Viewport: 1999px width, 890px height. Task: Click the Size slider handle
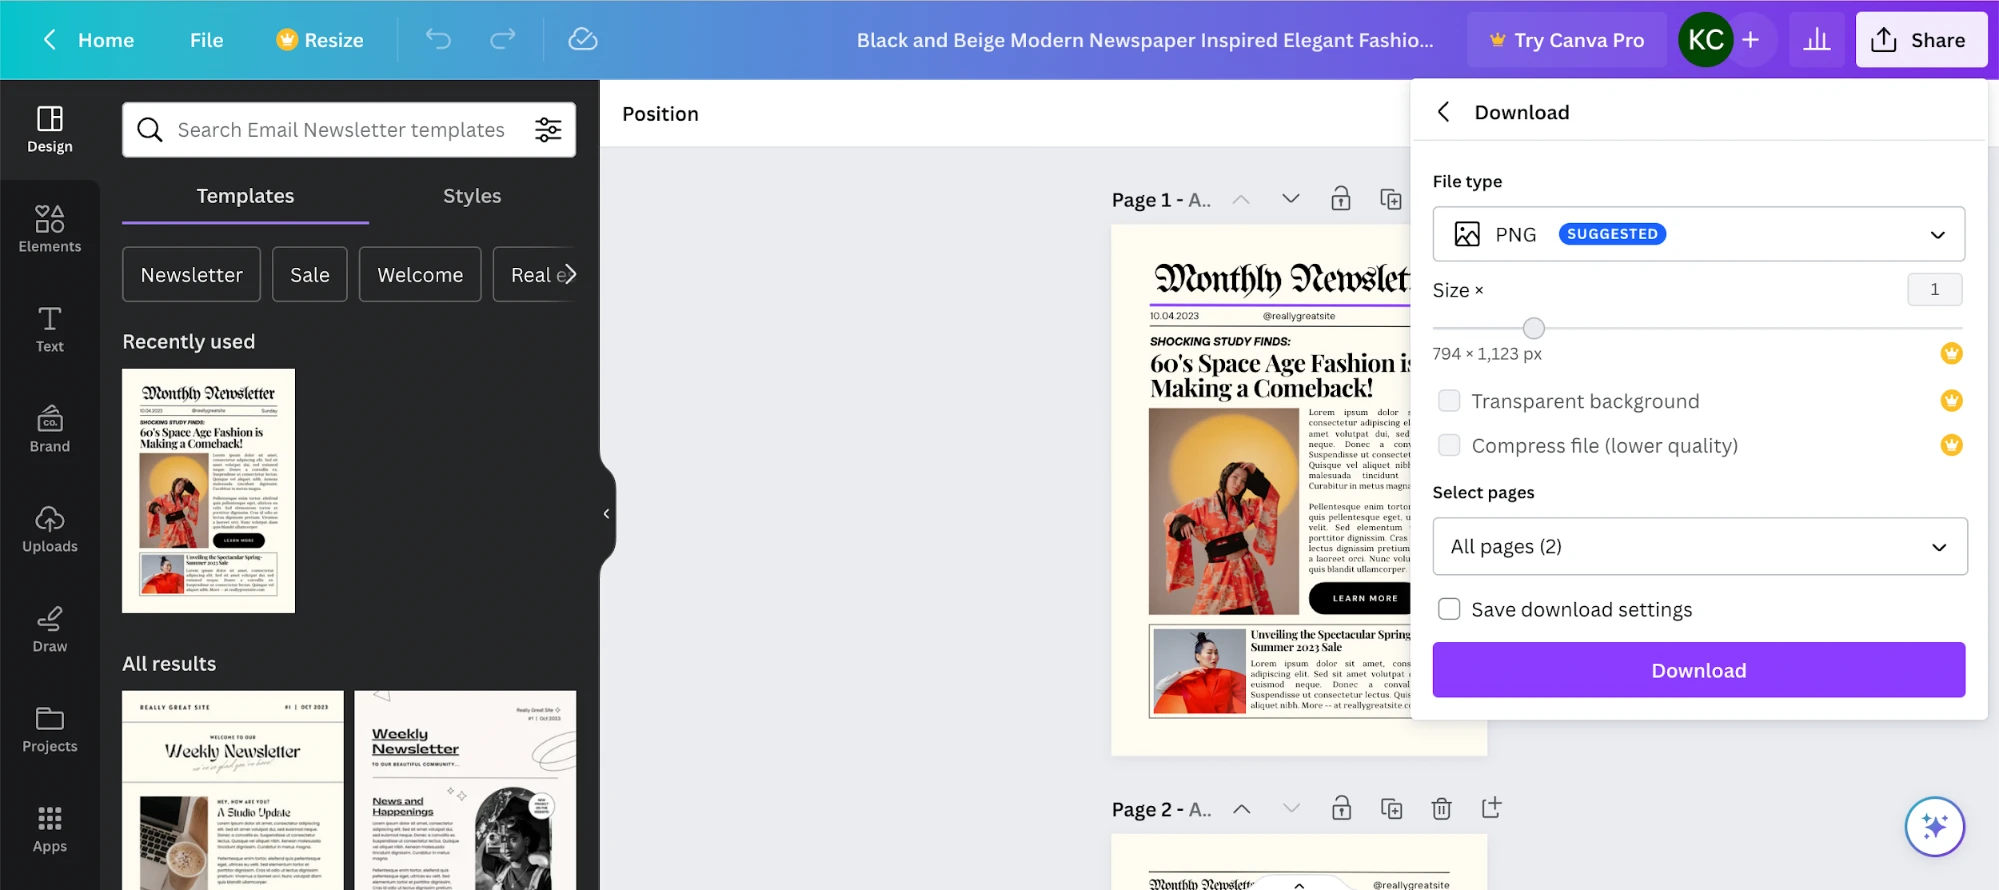click(x=1533, y=328)
